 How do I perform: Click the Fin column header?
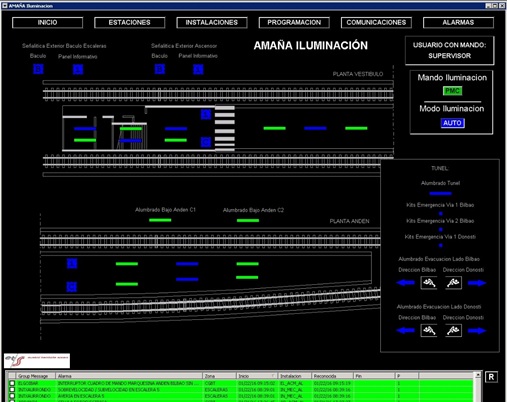pyautogui.click(x=374, y=376)
